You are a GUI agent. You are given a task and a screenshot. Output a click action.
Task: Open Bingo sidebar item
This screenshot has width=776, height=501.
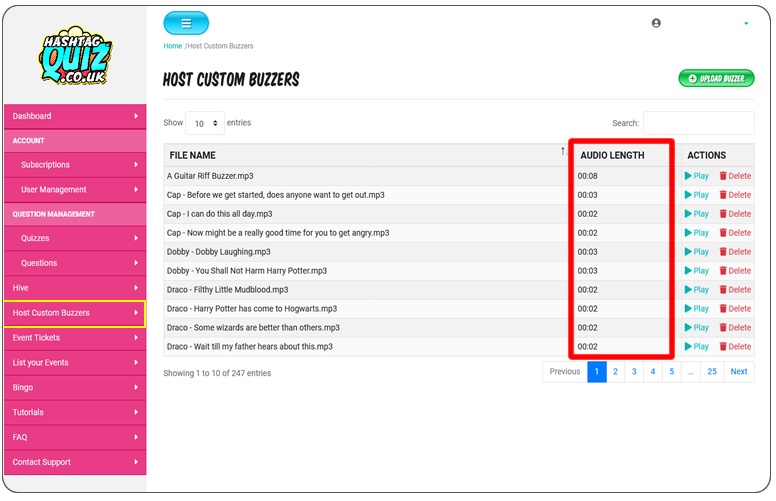pos(75,387)
